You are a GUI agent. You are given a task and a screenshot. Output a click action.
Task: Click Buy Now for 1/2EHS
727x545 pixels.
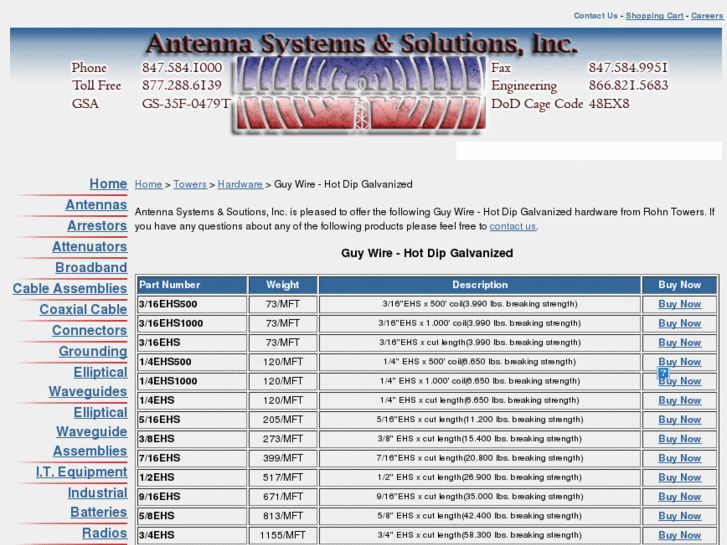pos(679,477)
